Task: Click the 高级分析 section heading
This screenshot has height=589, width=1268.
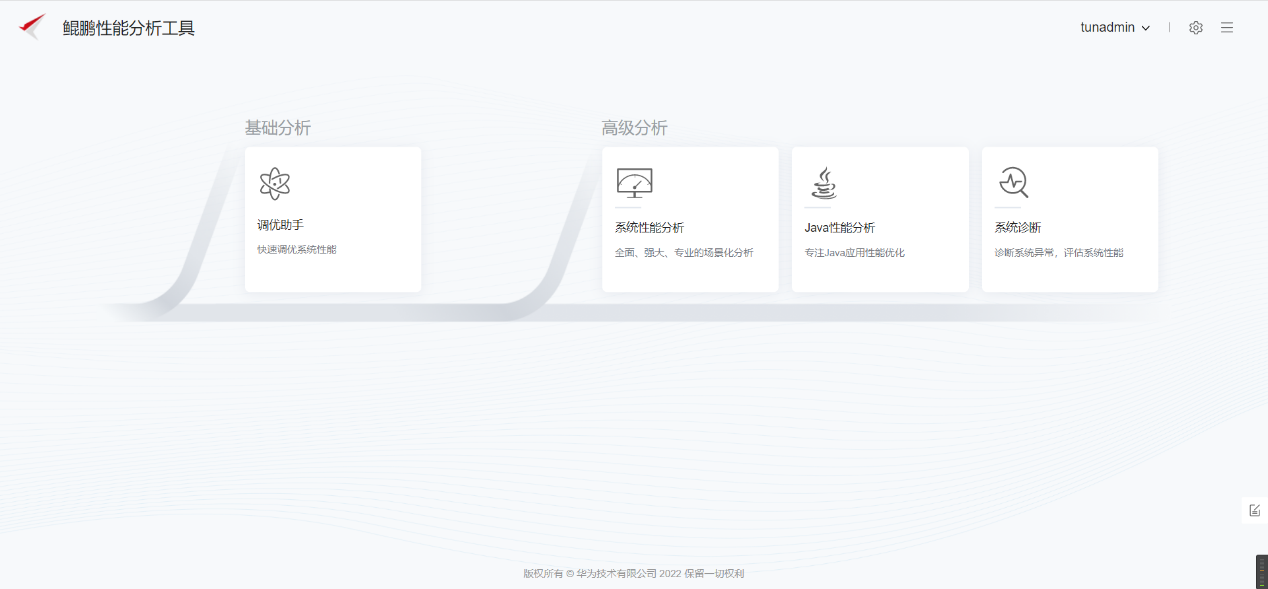Action: [x=634, y=128]
